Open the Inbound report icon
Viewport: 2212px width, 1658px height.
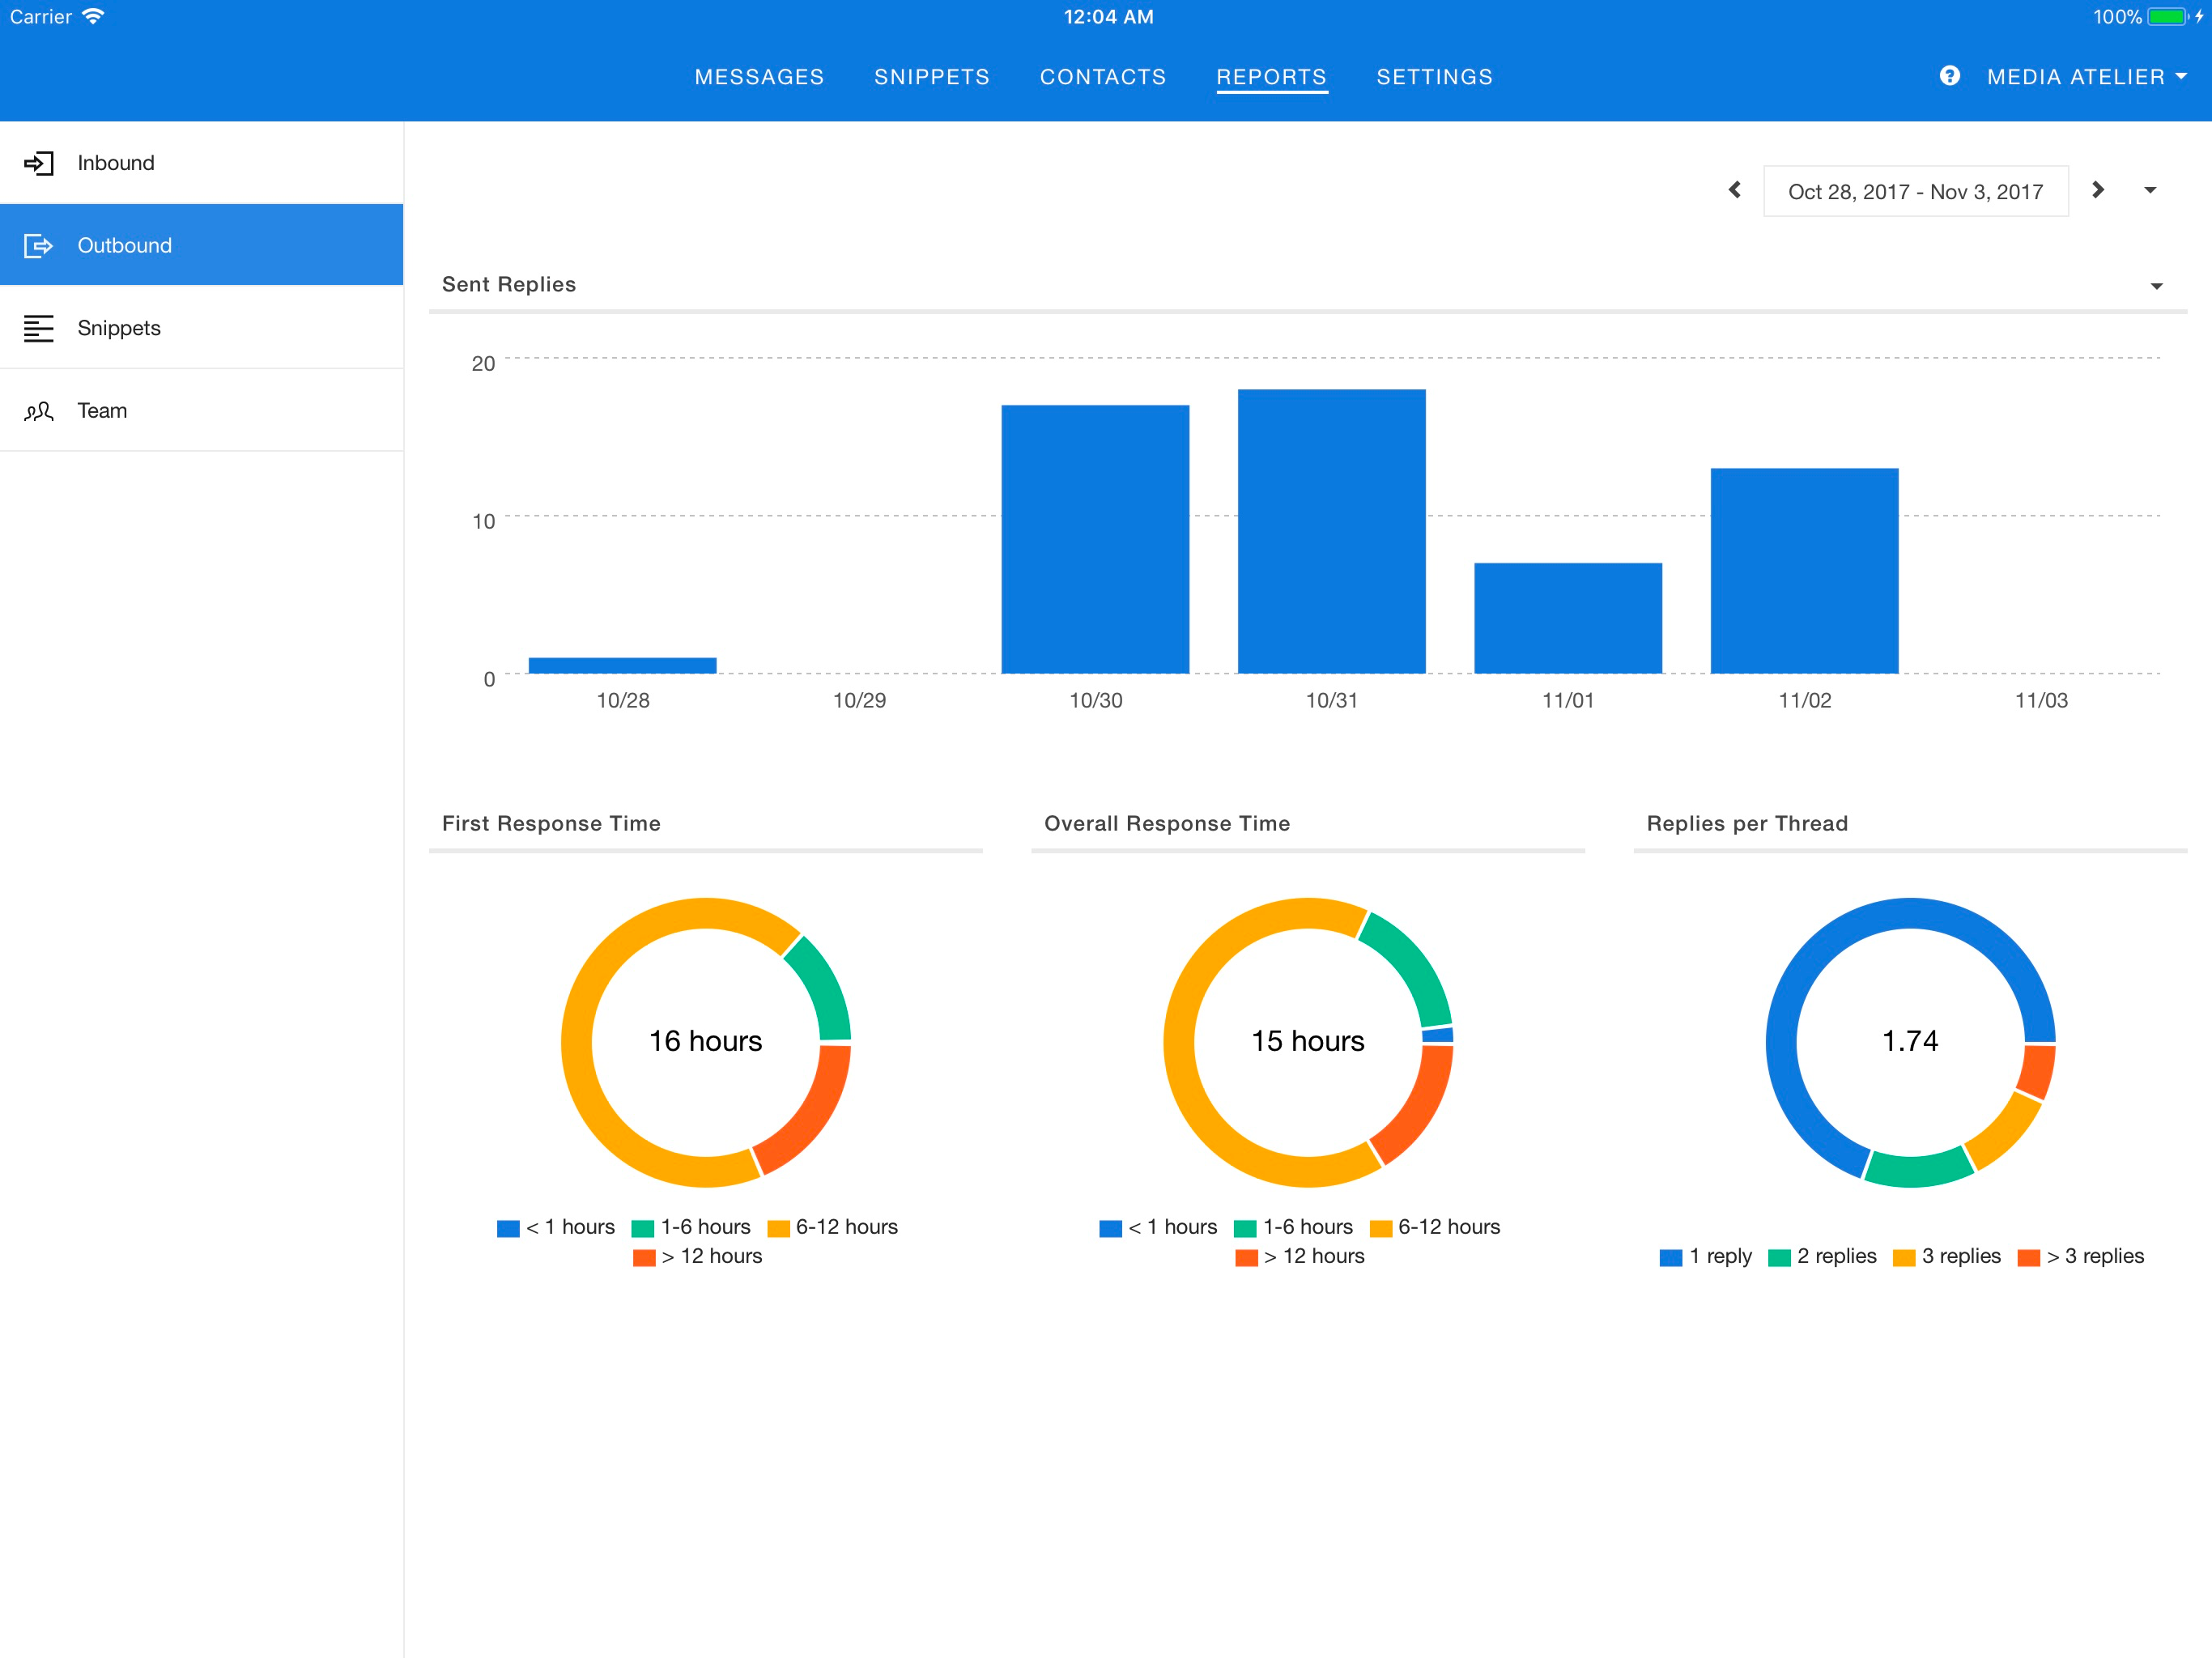(38, 163)
